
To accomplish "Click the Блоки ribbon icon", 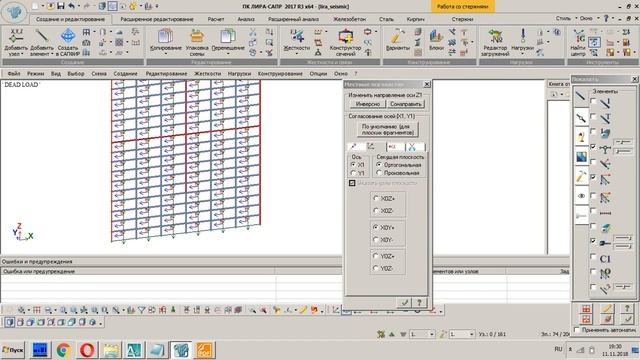I will tap(436, 36).
